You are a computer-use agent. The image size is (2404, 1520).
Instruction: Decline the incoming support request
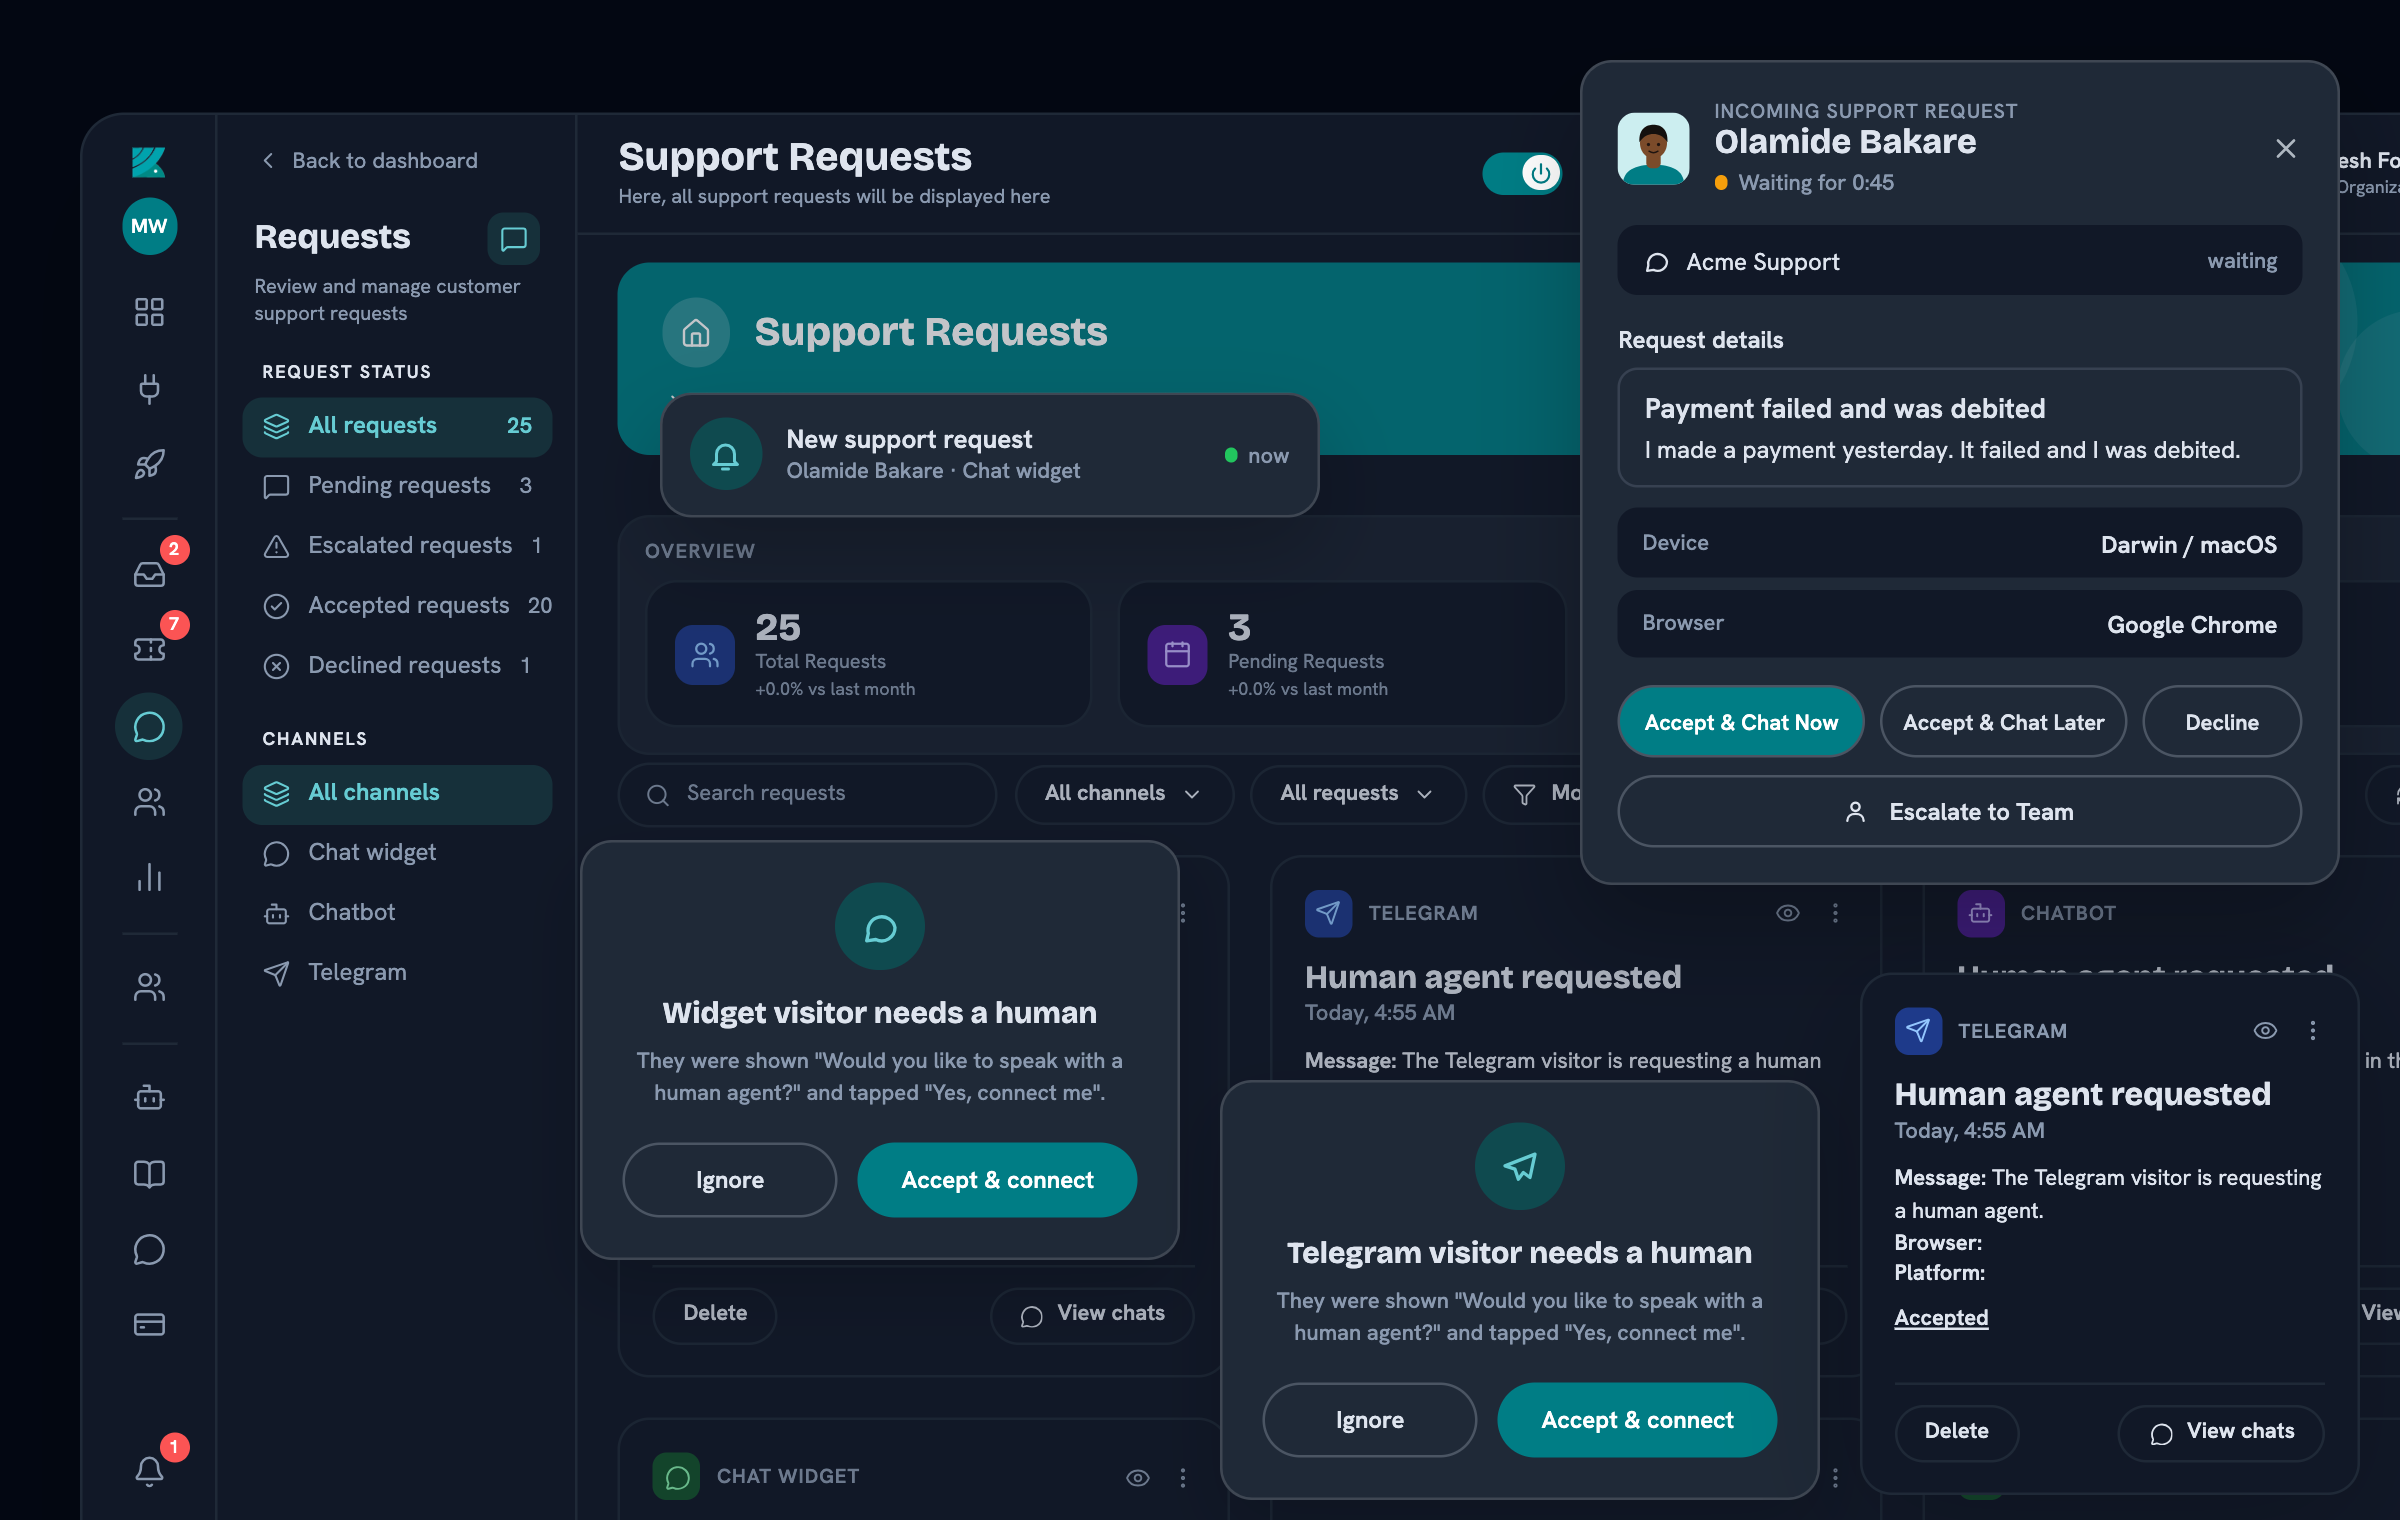2222,722
